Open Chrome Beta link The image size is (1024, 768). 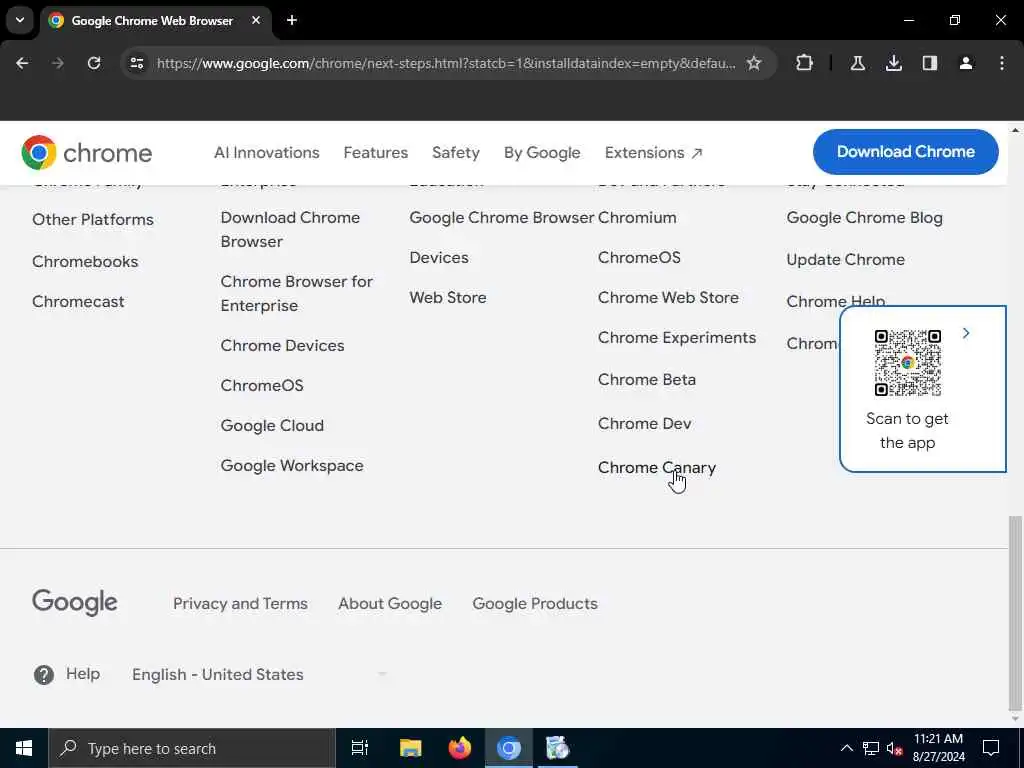[x=647, y=379]
